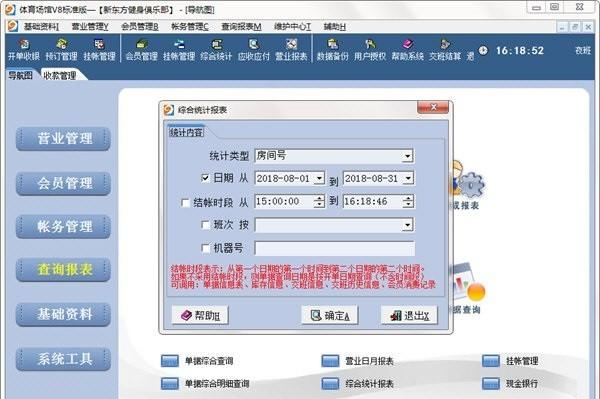Increase the 16:18:46 time with the up arrow
This screenshot has height=399, width=600.
[x=408, y=198]
